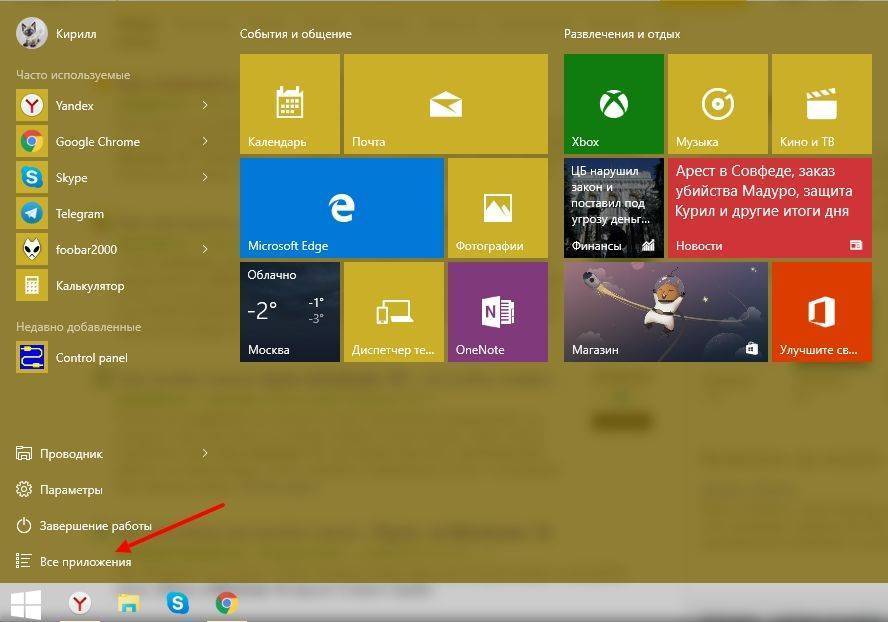Screen dimensions: 888x622
Task: Open the Музыка tile
Action: click(717, 103)
